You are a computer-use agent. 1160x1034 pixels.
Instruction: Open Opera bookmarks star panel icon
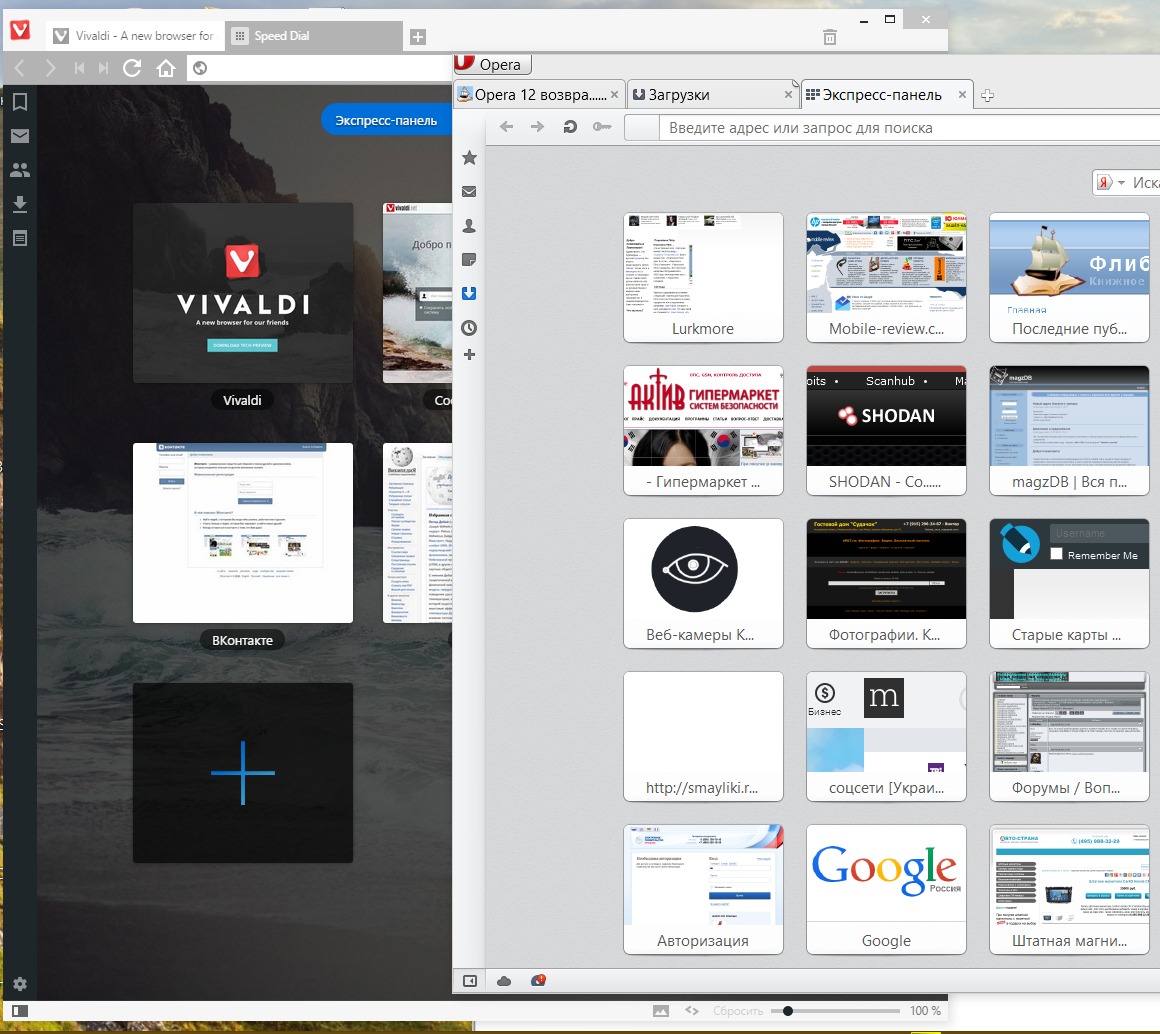click(469, 158)
